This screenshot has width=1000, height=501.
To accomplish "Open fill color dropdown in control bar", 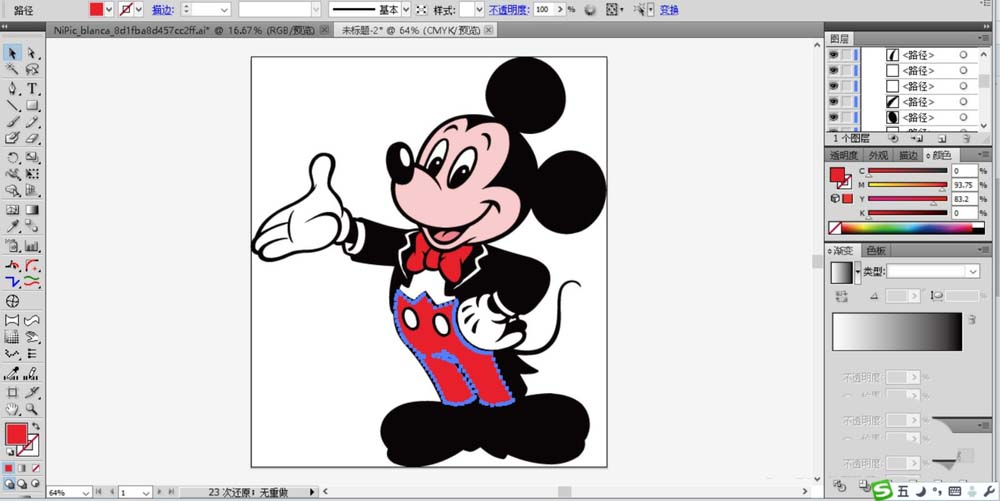I will [108, 10].
